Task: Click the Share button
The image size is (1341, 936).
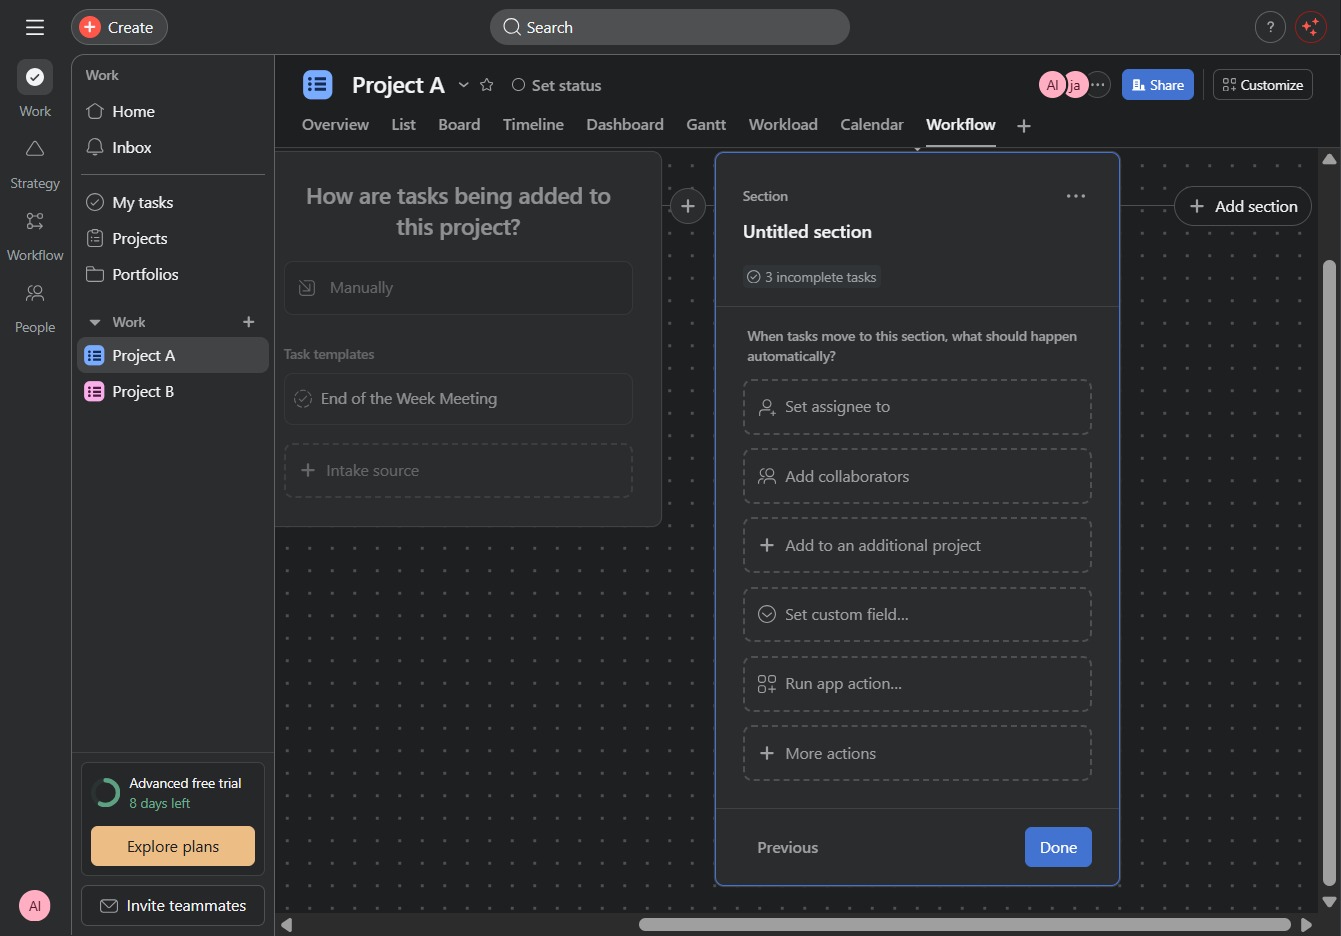Action: 1158,85
